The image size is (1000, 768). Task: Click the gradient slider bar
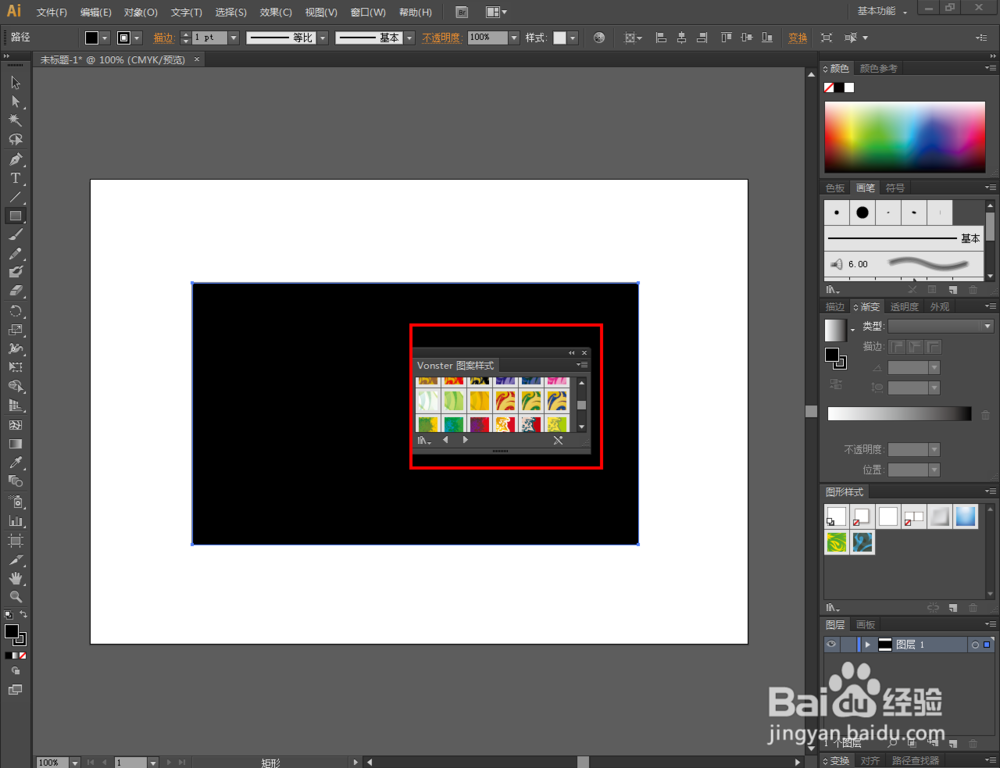coord(899,414)
